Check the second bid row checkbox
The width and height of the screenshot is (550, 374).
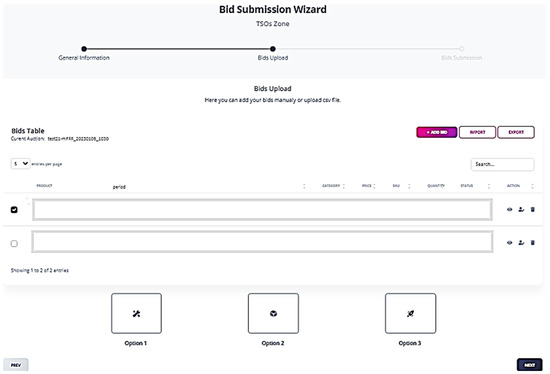pos(14,243)
